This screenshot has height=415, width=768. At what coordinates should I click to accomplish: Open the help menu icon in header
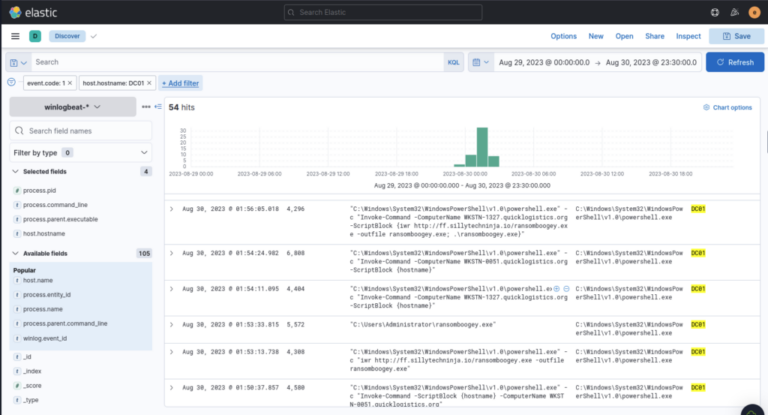click(714, 12)
